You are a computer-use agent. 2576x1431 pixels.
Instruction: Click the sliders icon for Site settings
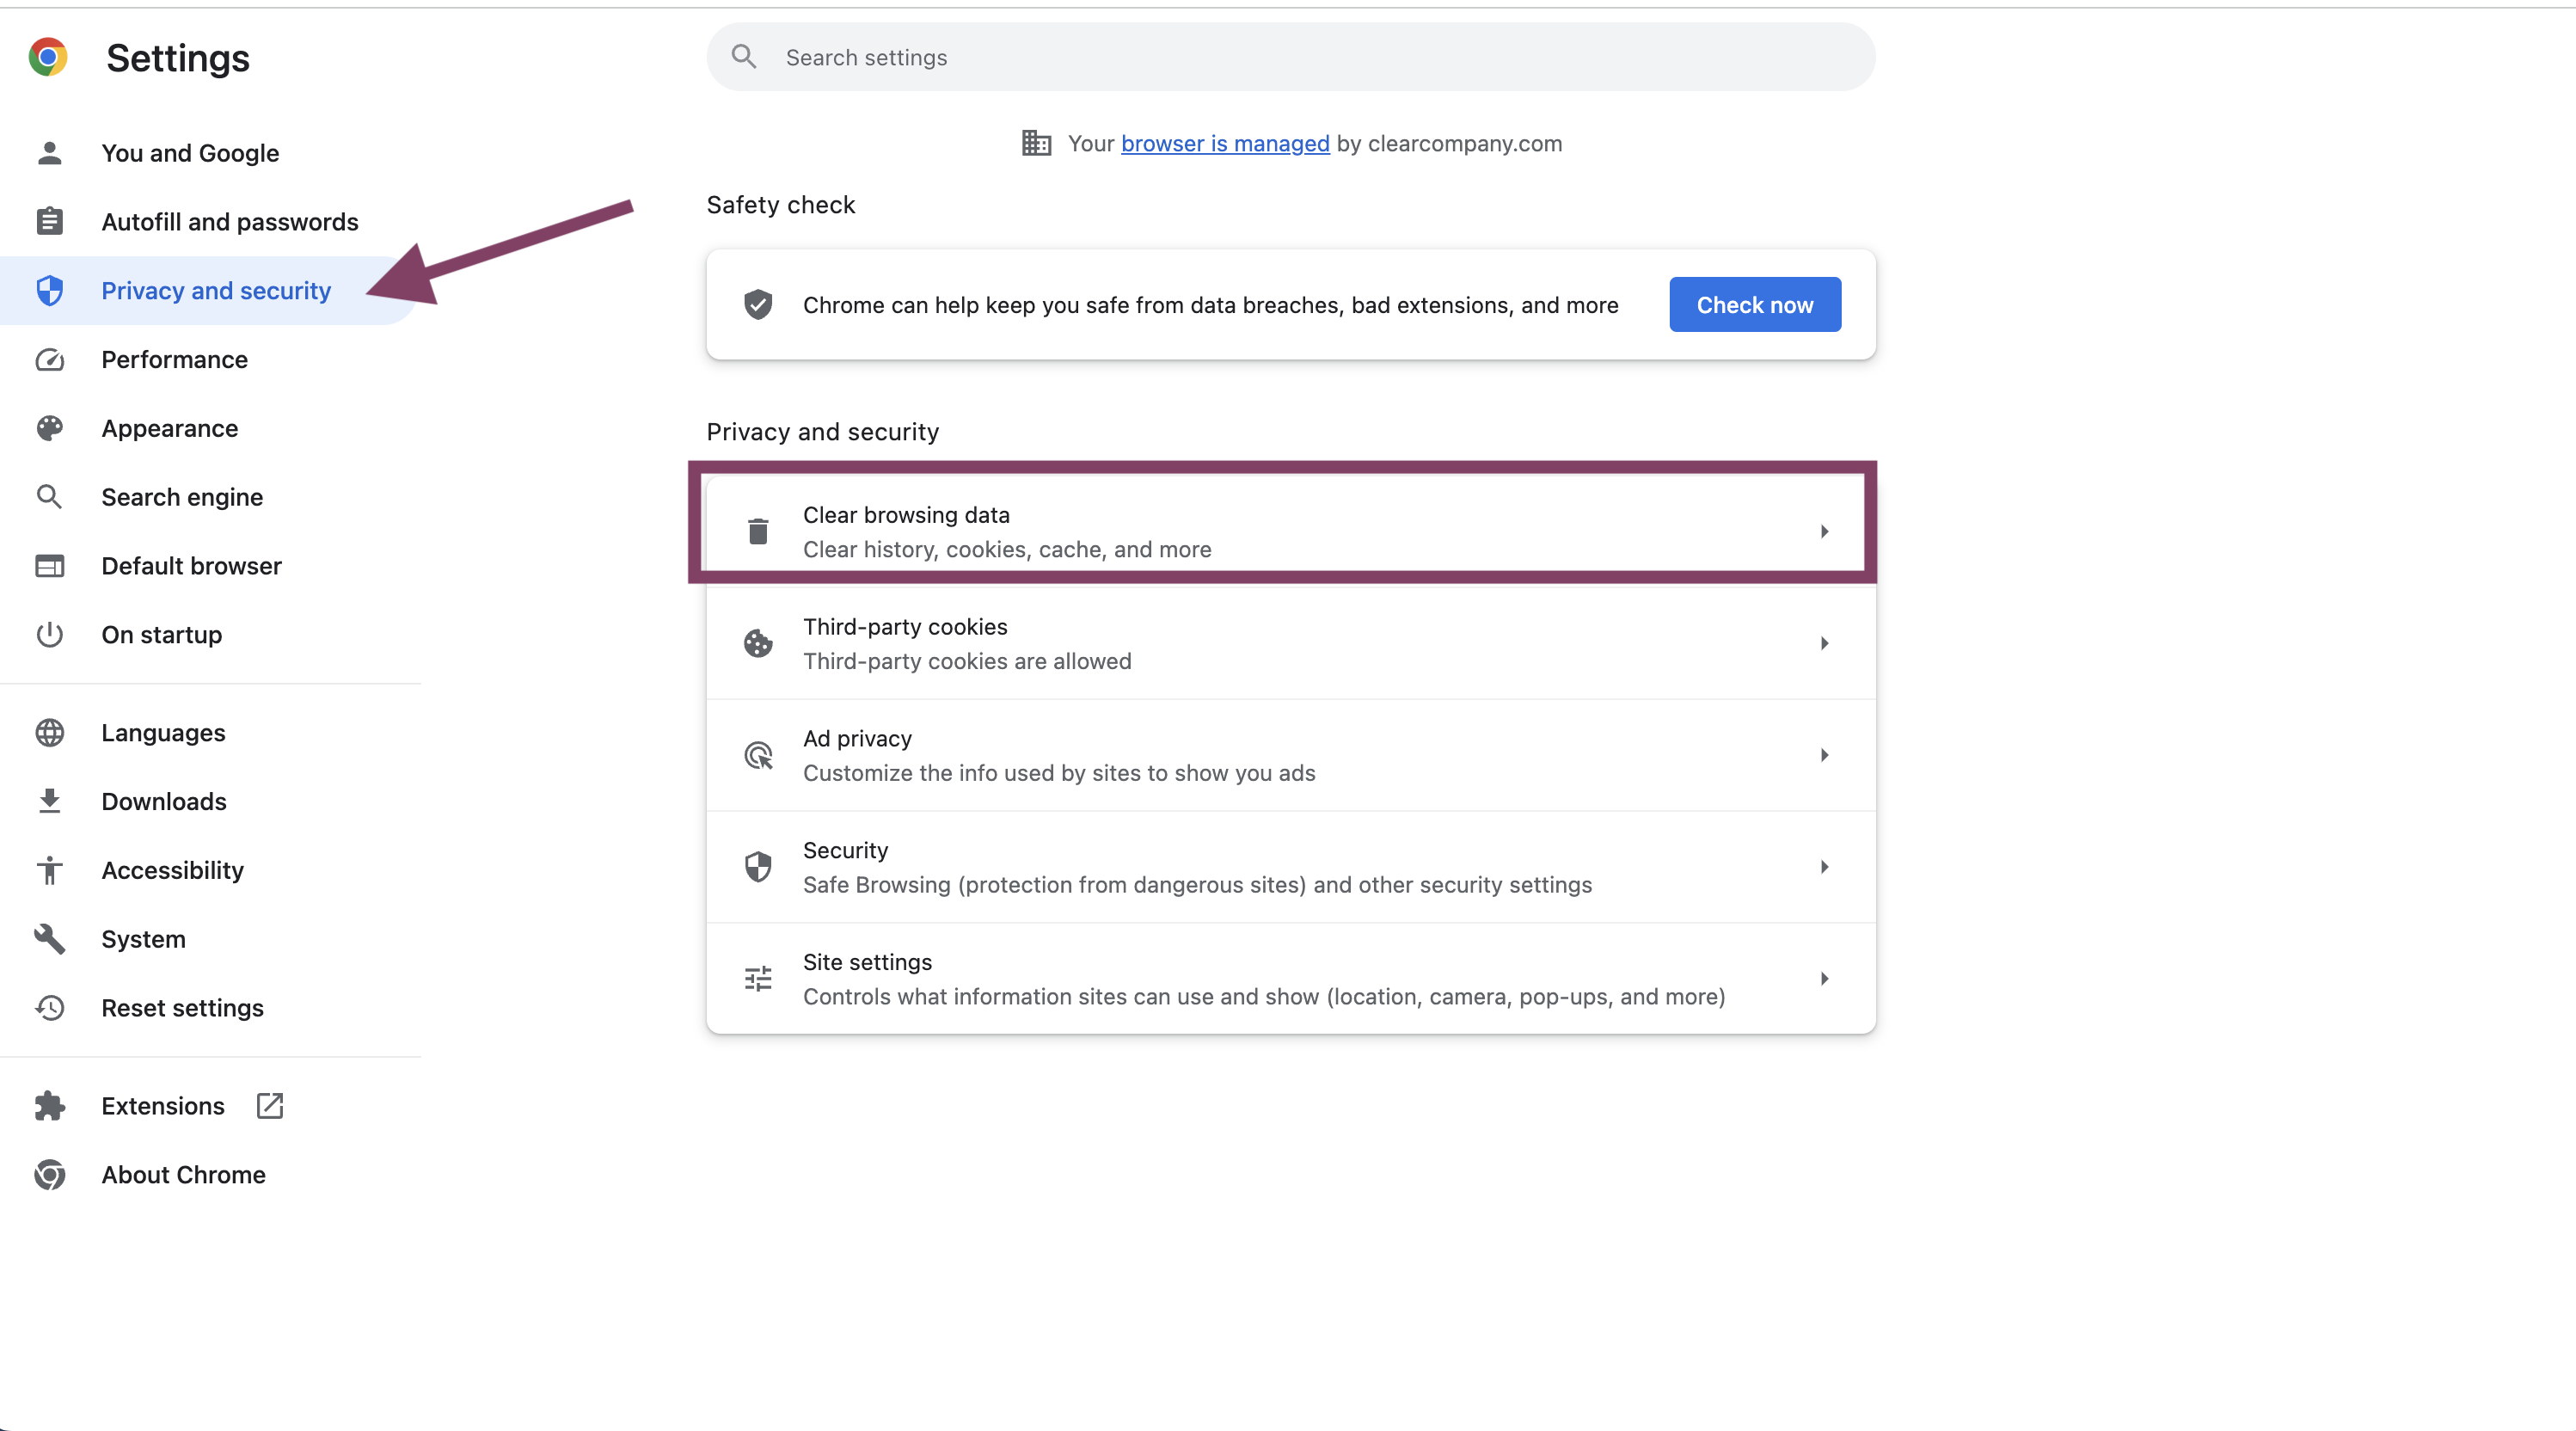(x=758, y=979)
